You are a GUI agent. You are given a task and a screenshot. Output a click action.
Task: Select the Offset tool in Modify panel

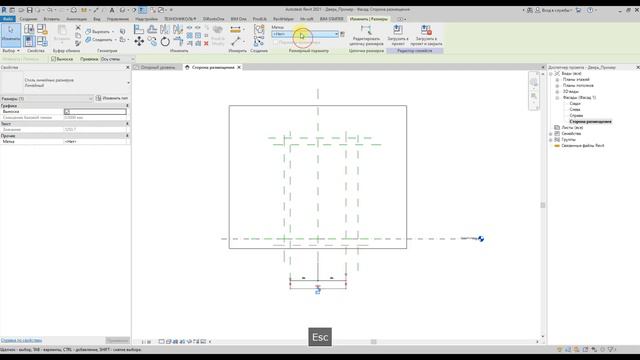[x=152, y=29]
